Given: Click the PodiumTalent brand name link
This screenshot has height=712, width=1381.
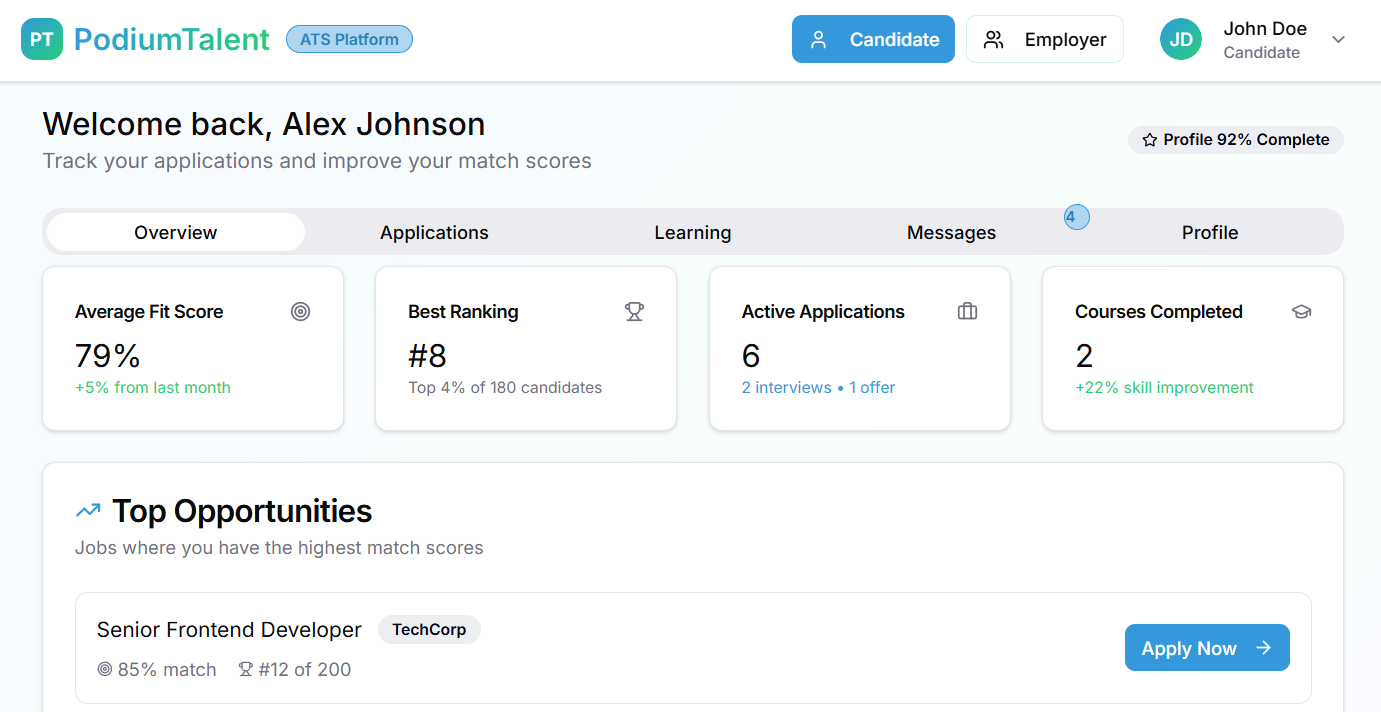Looking at the screenshot, I should [172, 40].
